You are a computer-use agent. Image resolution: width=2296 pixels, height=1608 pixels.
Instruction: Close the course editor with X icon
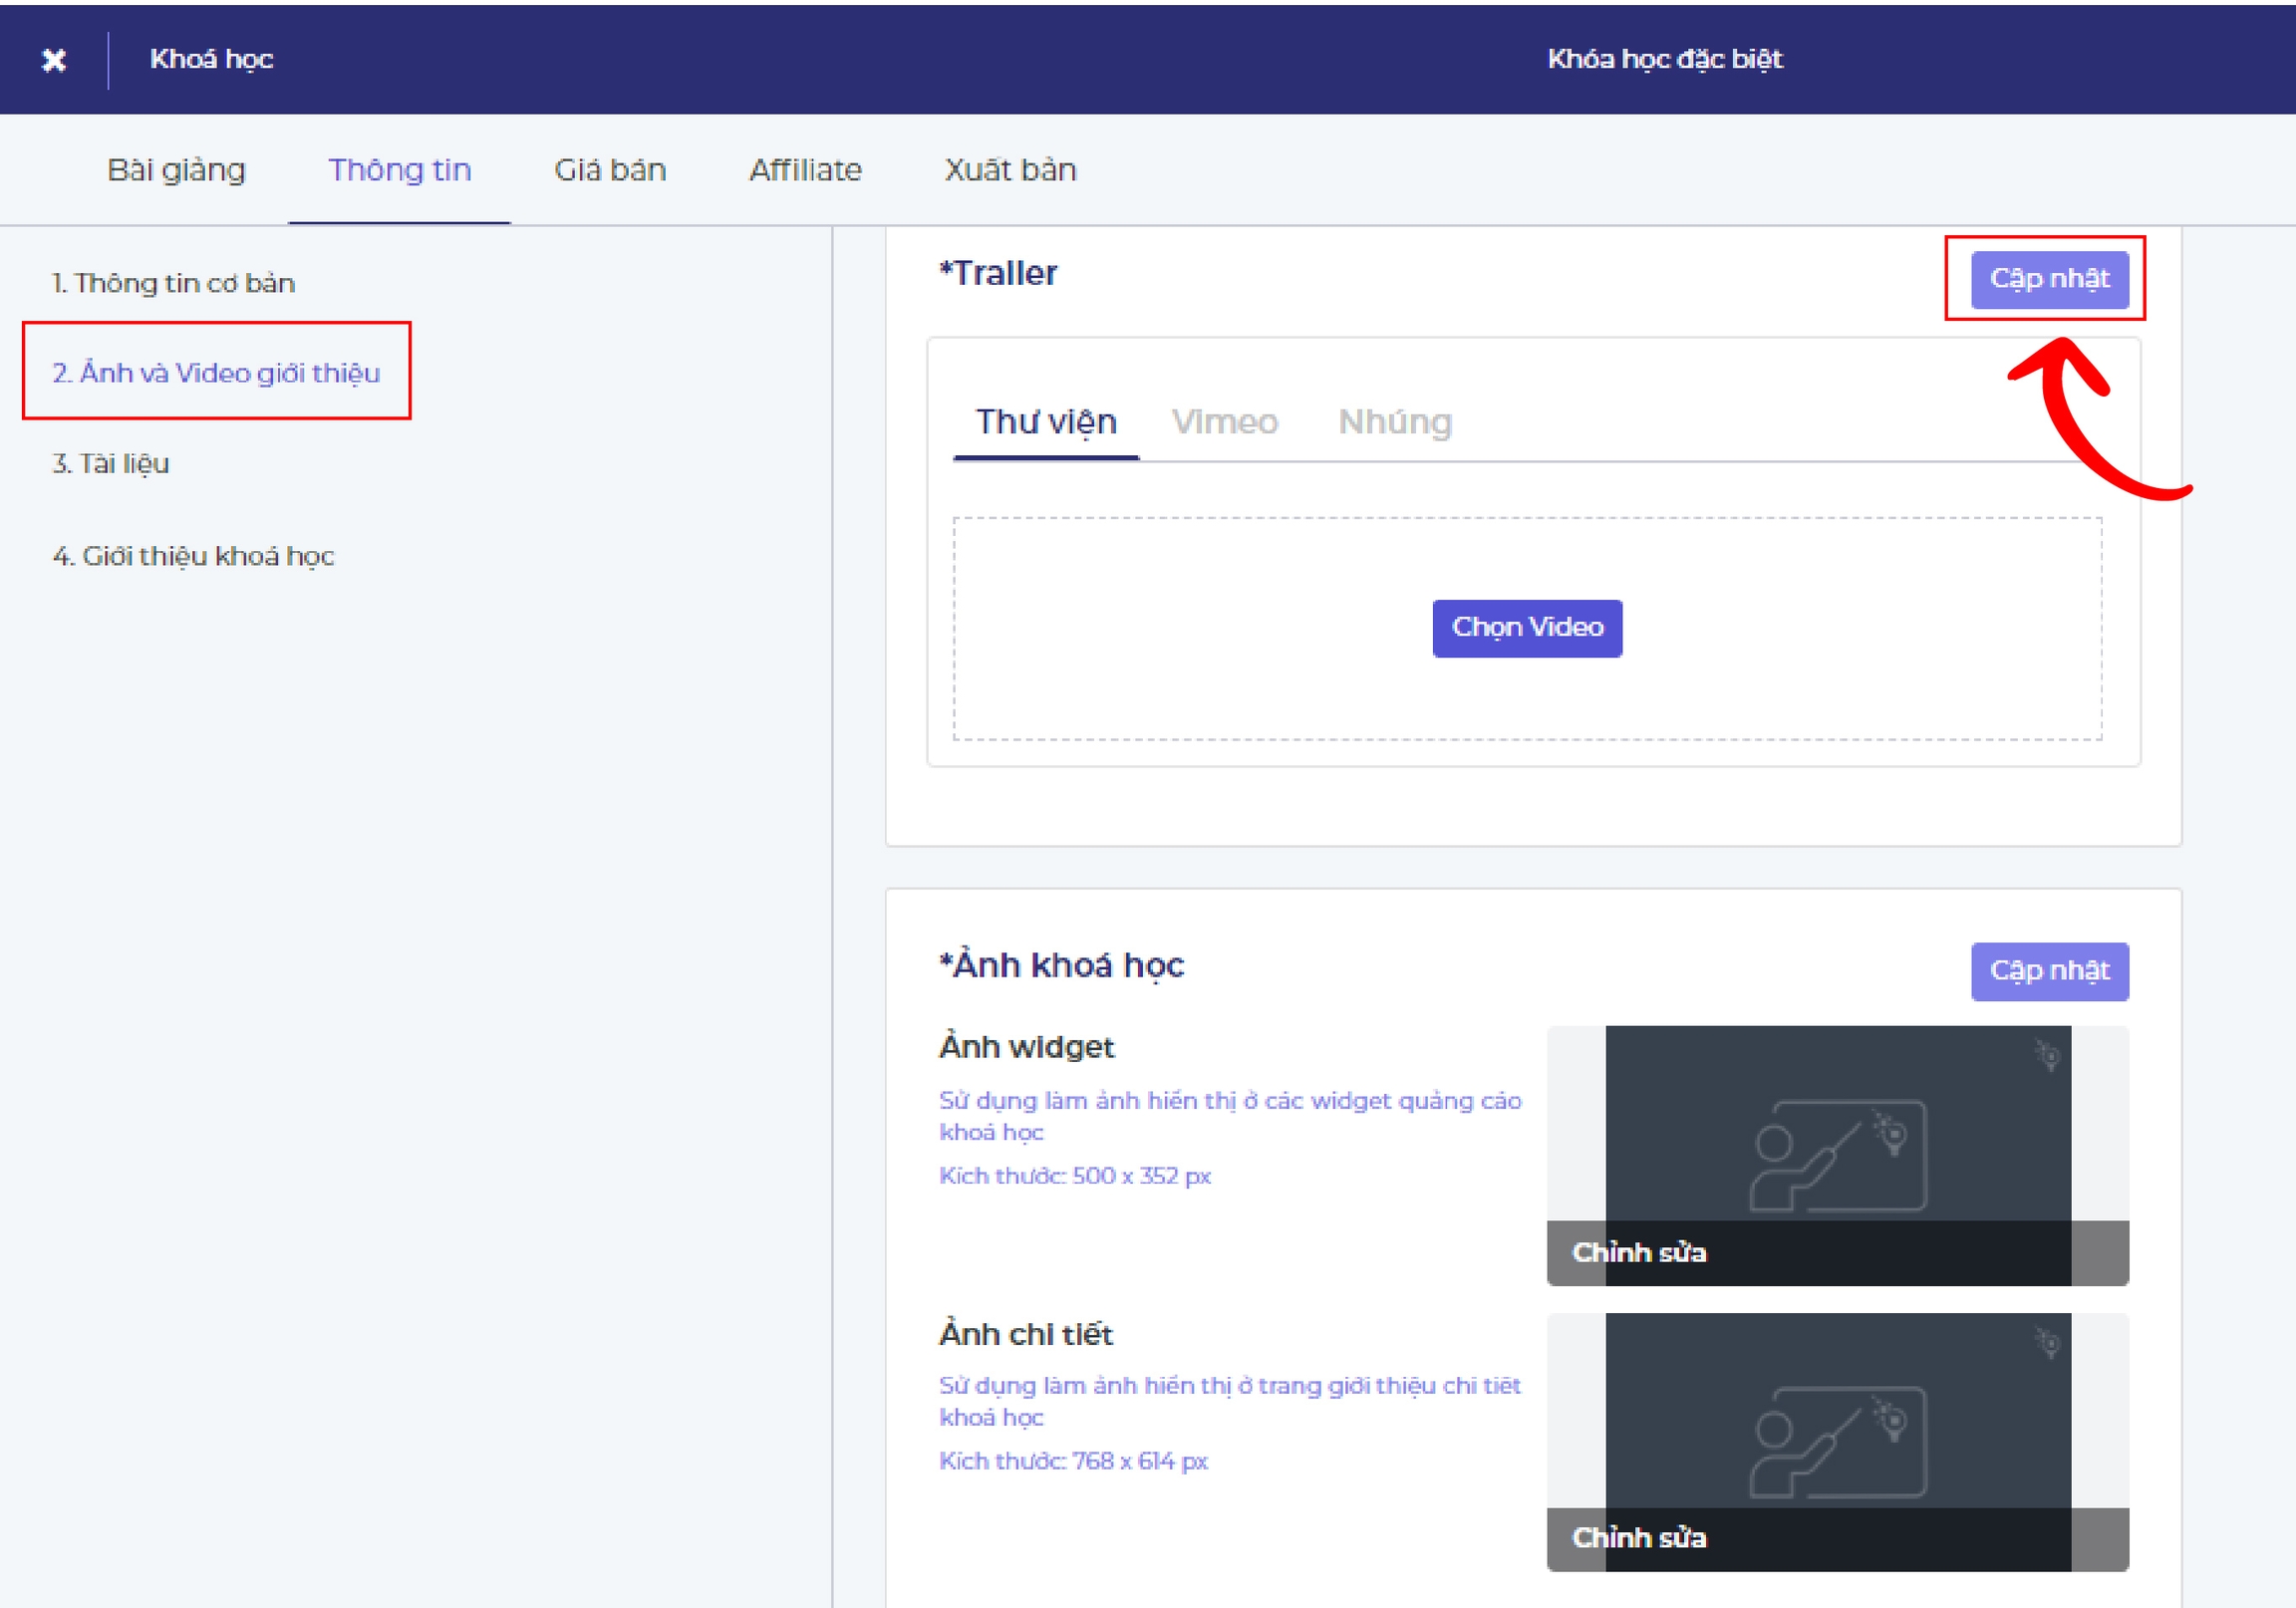(x=54, y=60)
